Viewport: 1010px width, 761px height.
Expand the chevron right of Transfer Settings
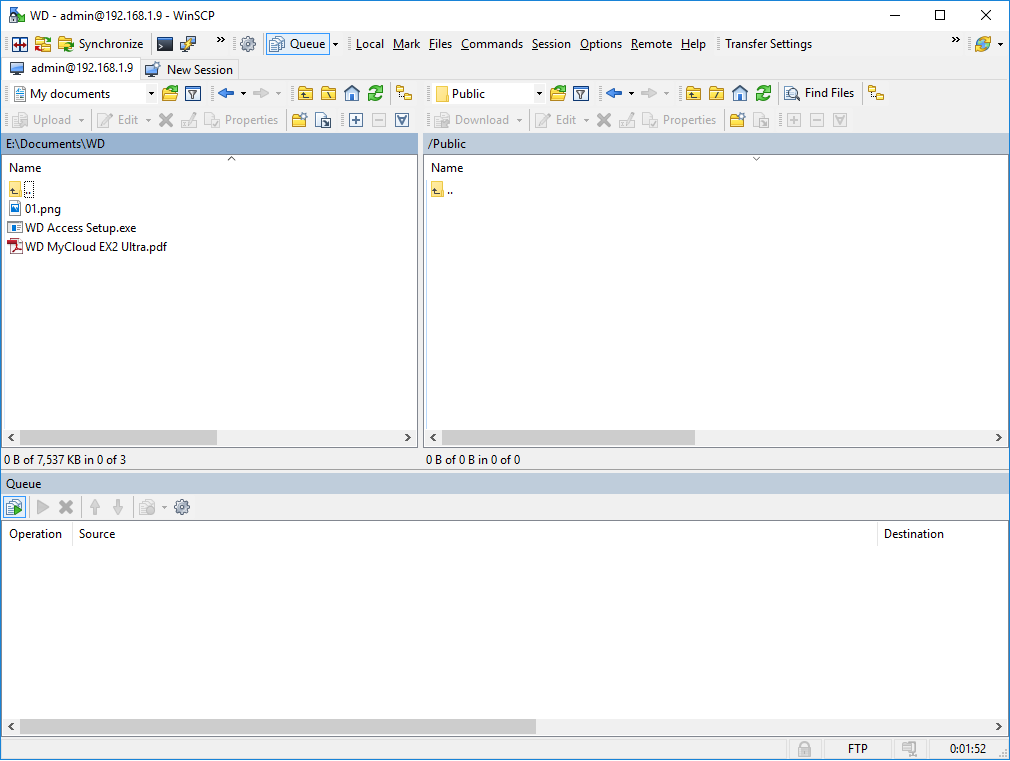pos(955,40)
